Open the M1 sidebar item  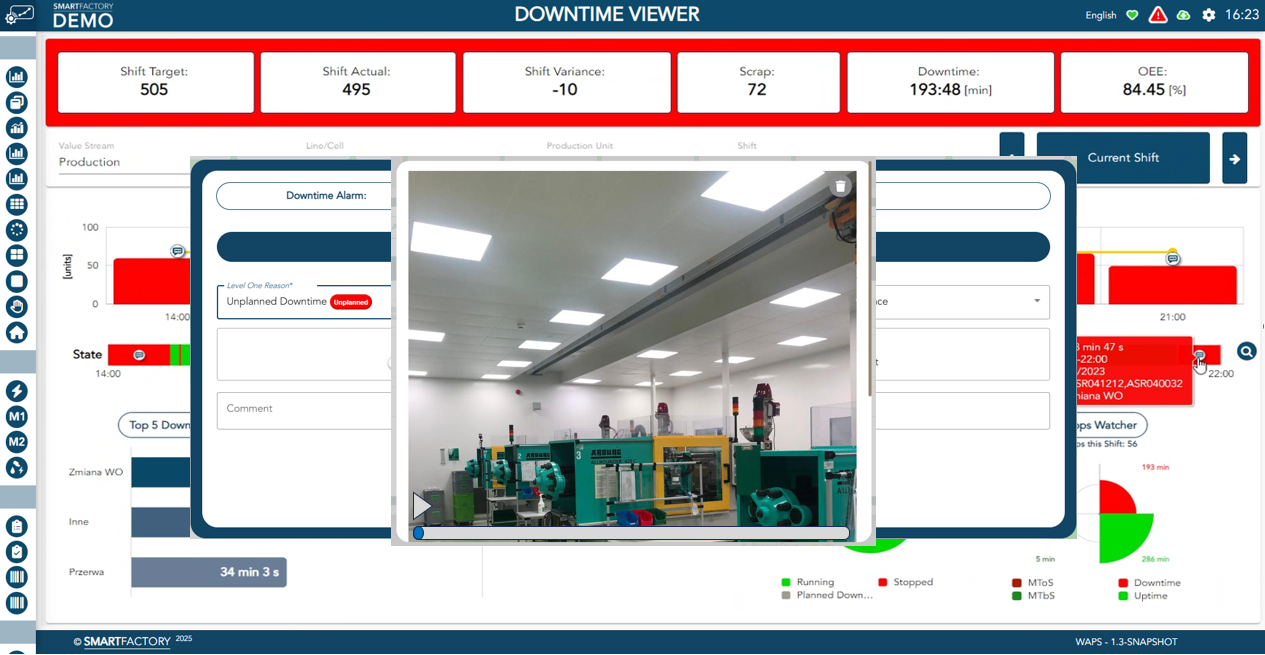(x=17, y=416)
